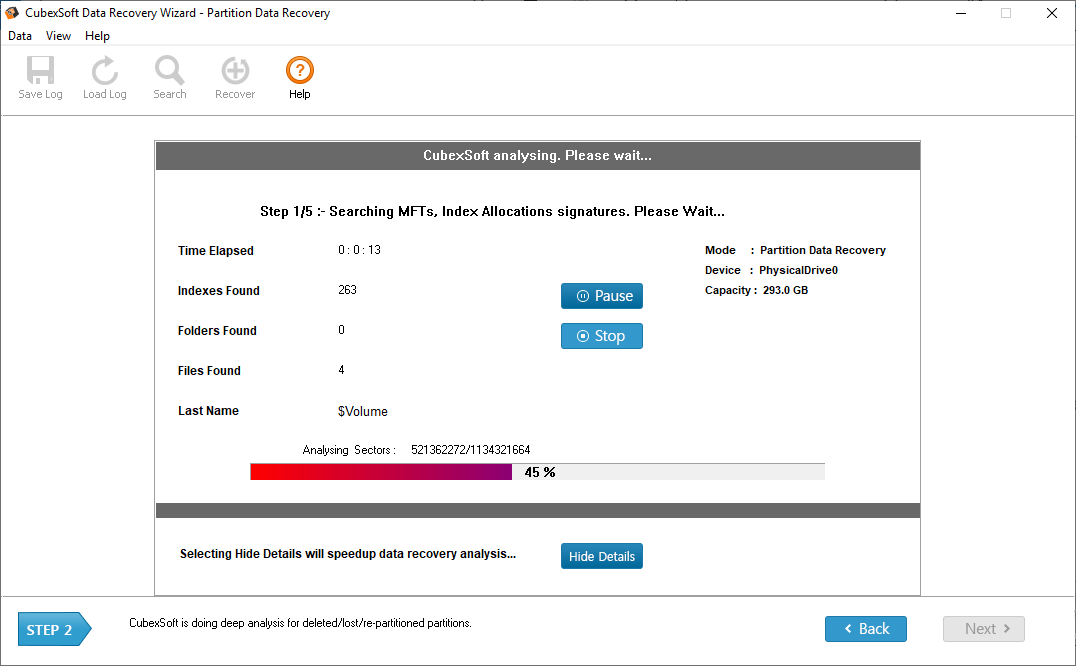The image size is (1076, 666).
Task: Click the Save Log toolbar icon
Action: pos(40,78)
